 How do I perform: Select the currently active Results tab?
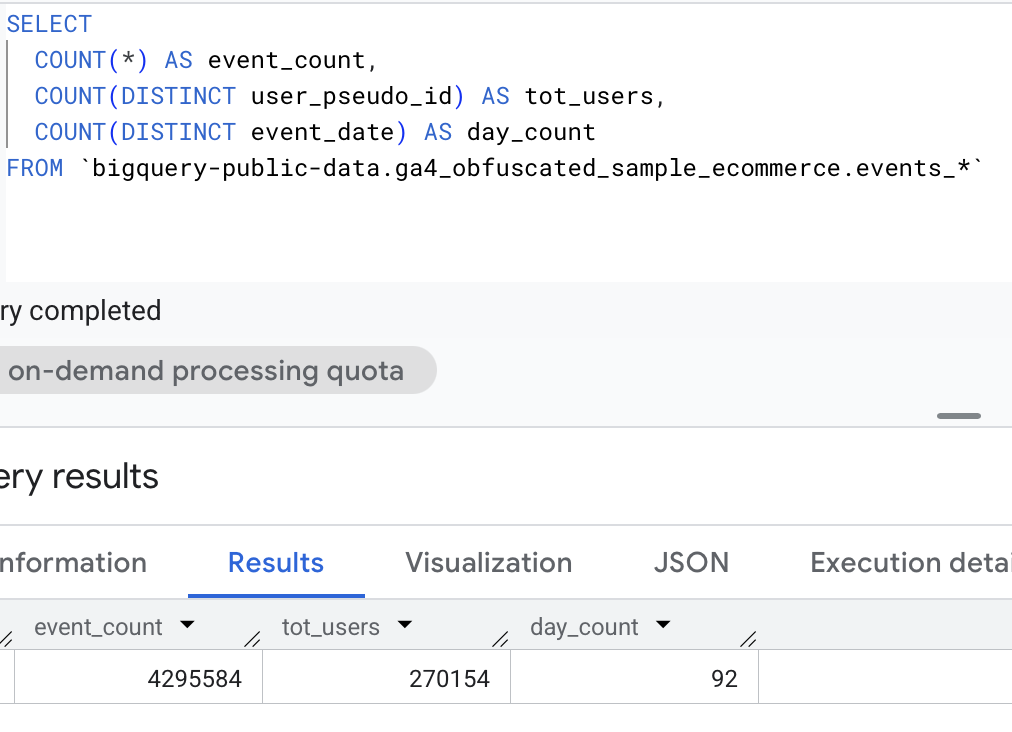pyautogui.click(x=276, y=563)
